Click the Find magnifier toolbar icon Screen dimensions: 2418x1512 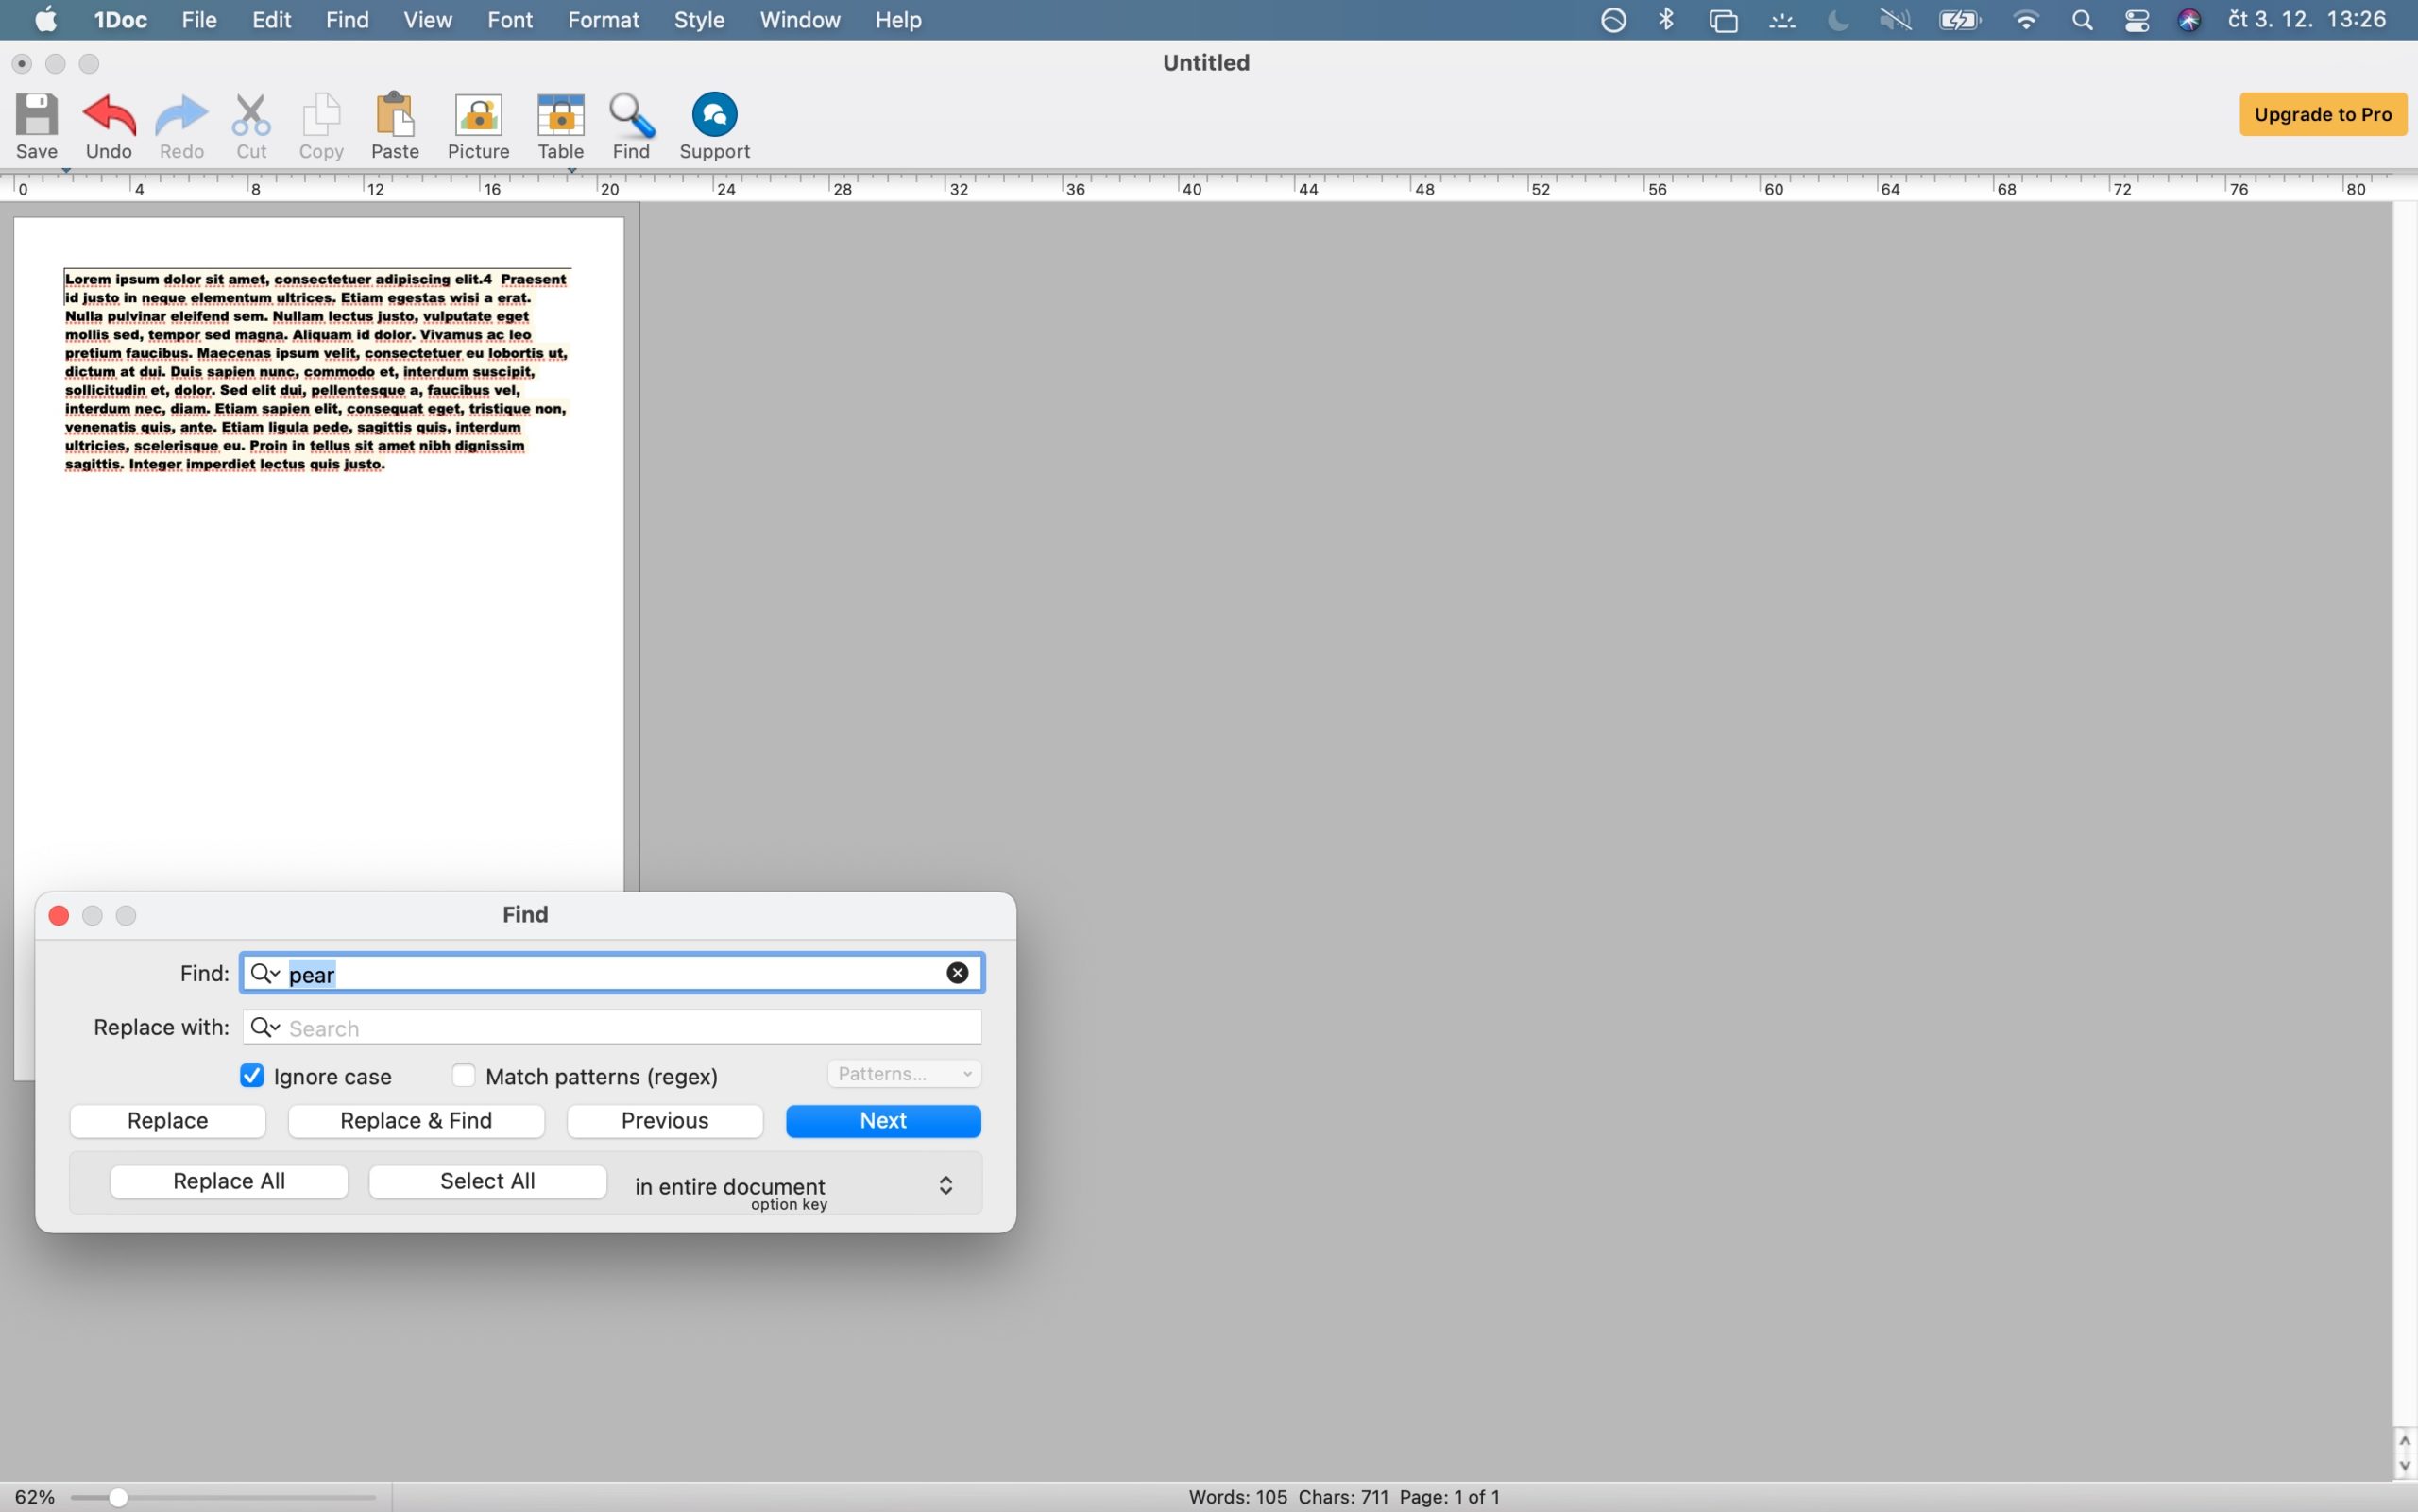[631, 117]
